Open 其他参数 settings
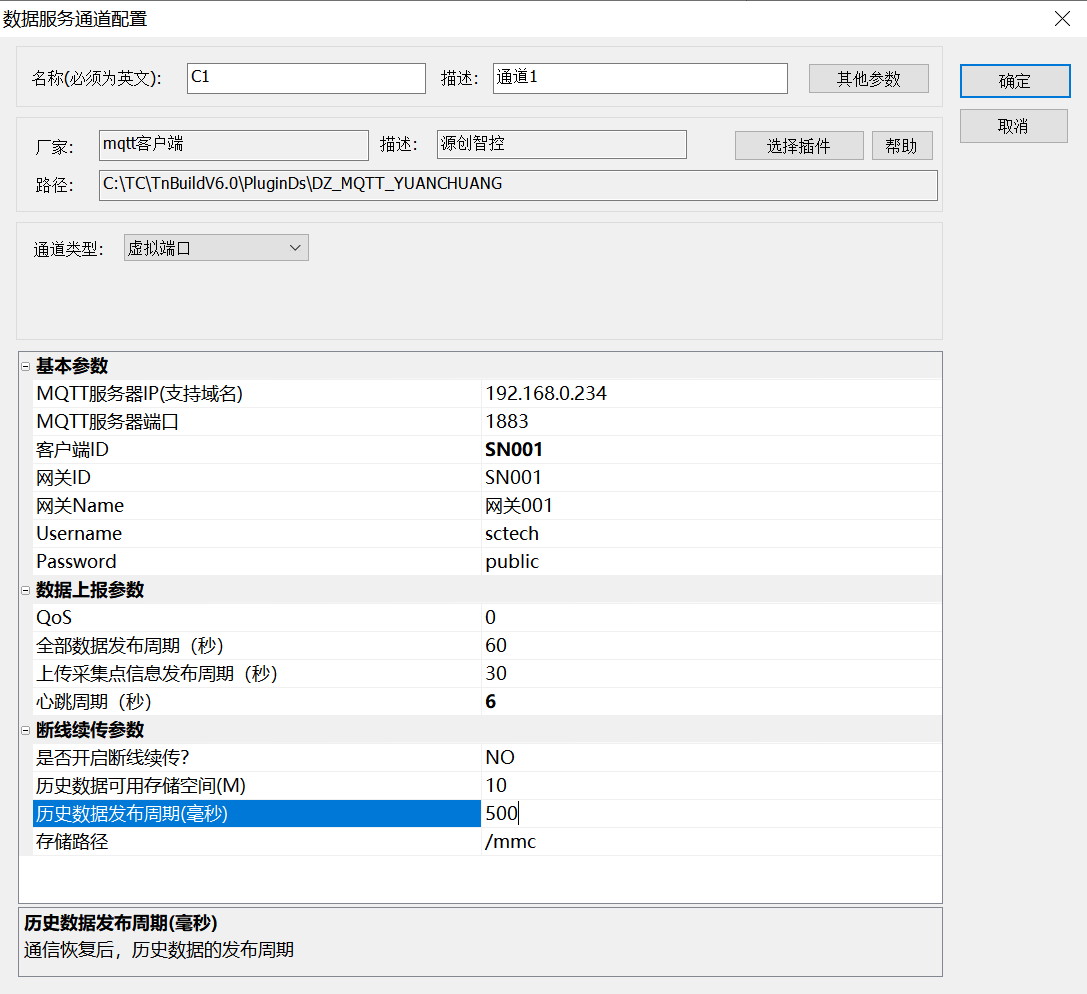The image size is (1087, 994). 869,78
